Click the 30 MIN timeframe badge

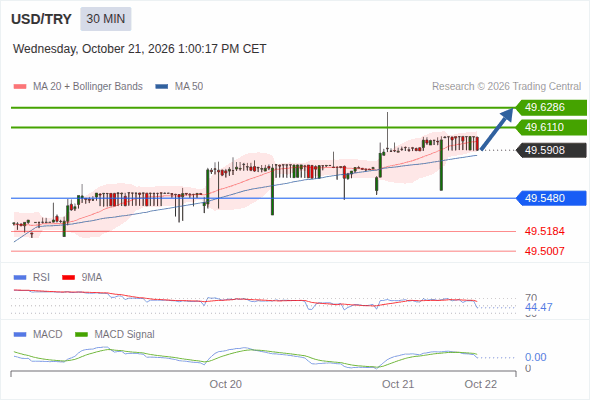(x=106, y=19)
